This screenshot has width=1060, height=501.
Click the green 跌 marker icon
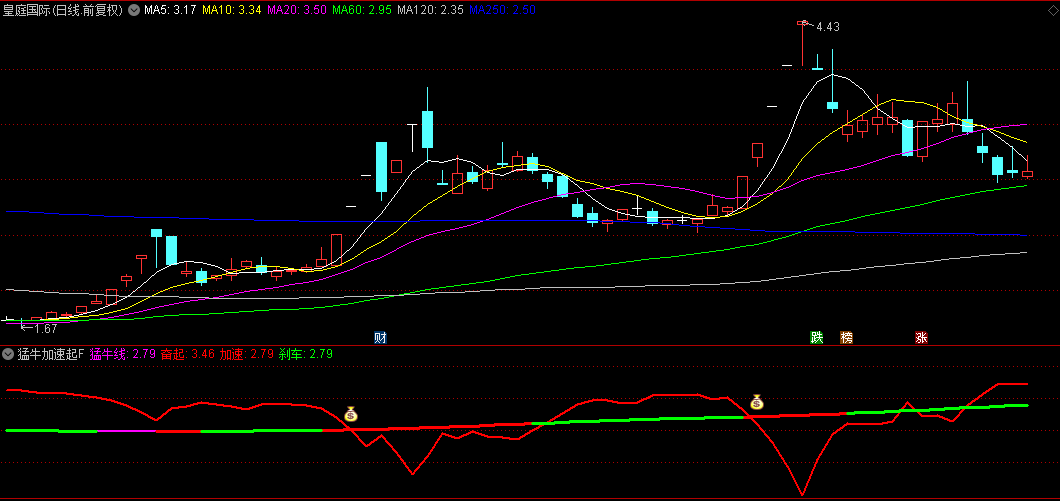tap(817, 337)
